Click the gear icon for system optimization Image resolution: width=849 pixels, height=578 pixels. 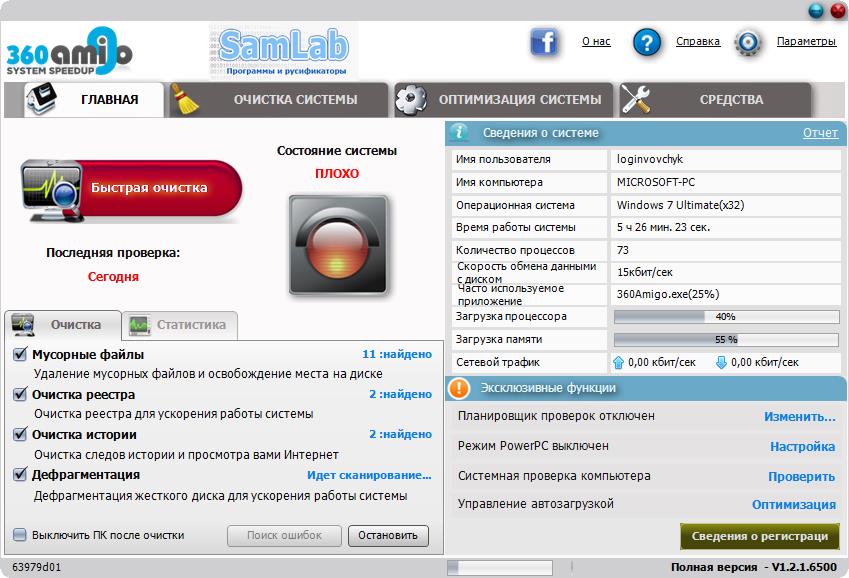(x=411, y=99)
